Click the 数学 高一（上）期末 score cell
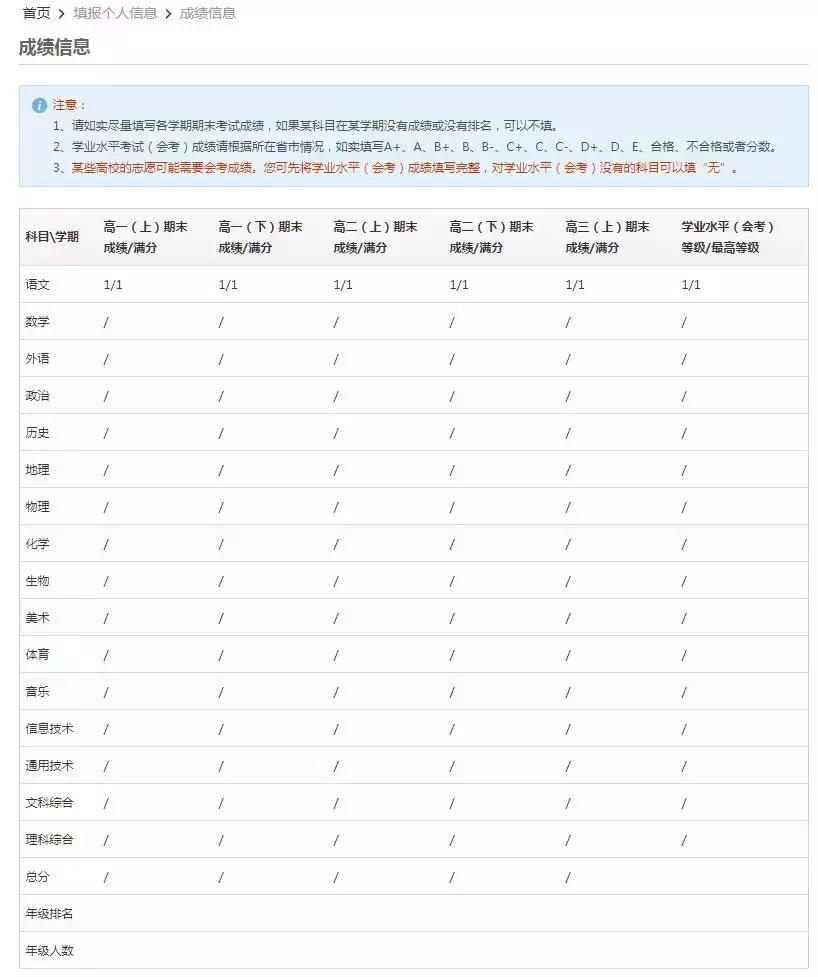Screen dimensions: 818x977 click(106, 321)
